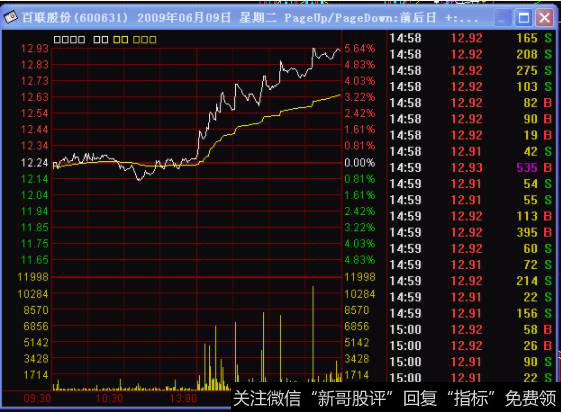Click the 13:00 time axis label
The width and height of the screenshot is (561, 412).
[x=183, y=398]
